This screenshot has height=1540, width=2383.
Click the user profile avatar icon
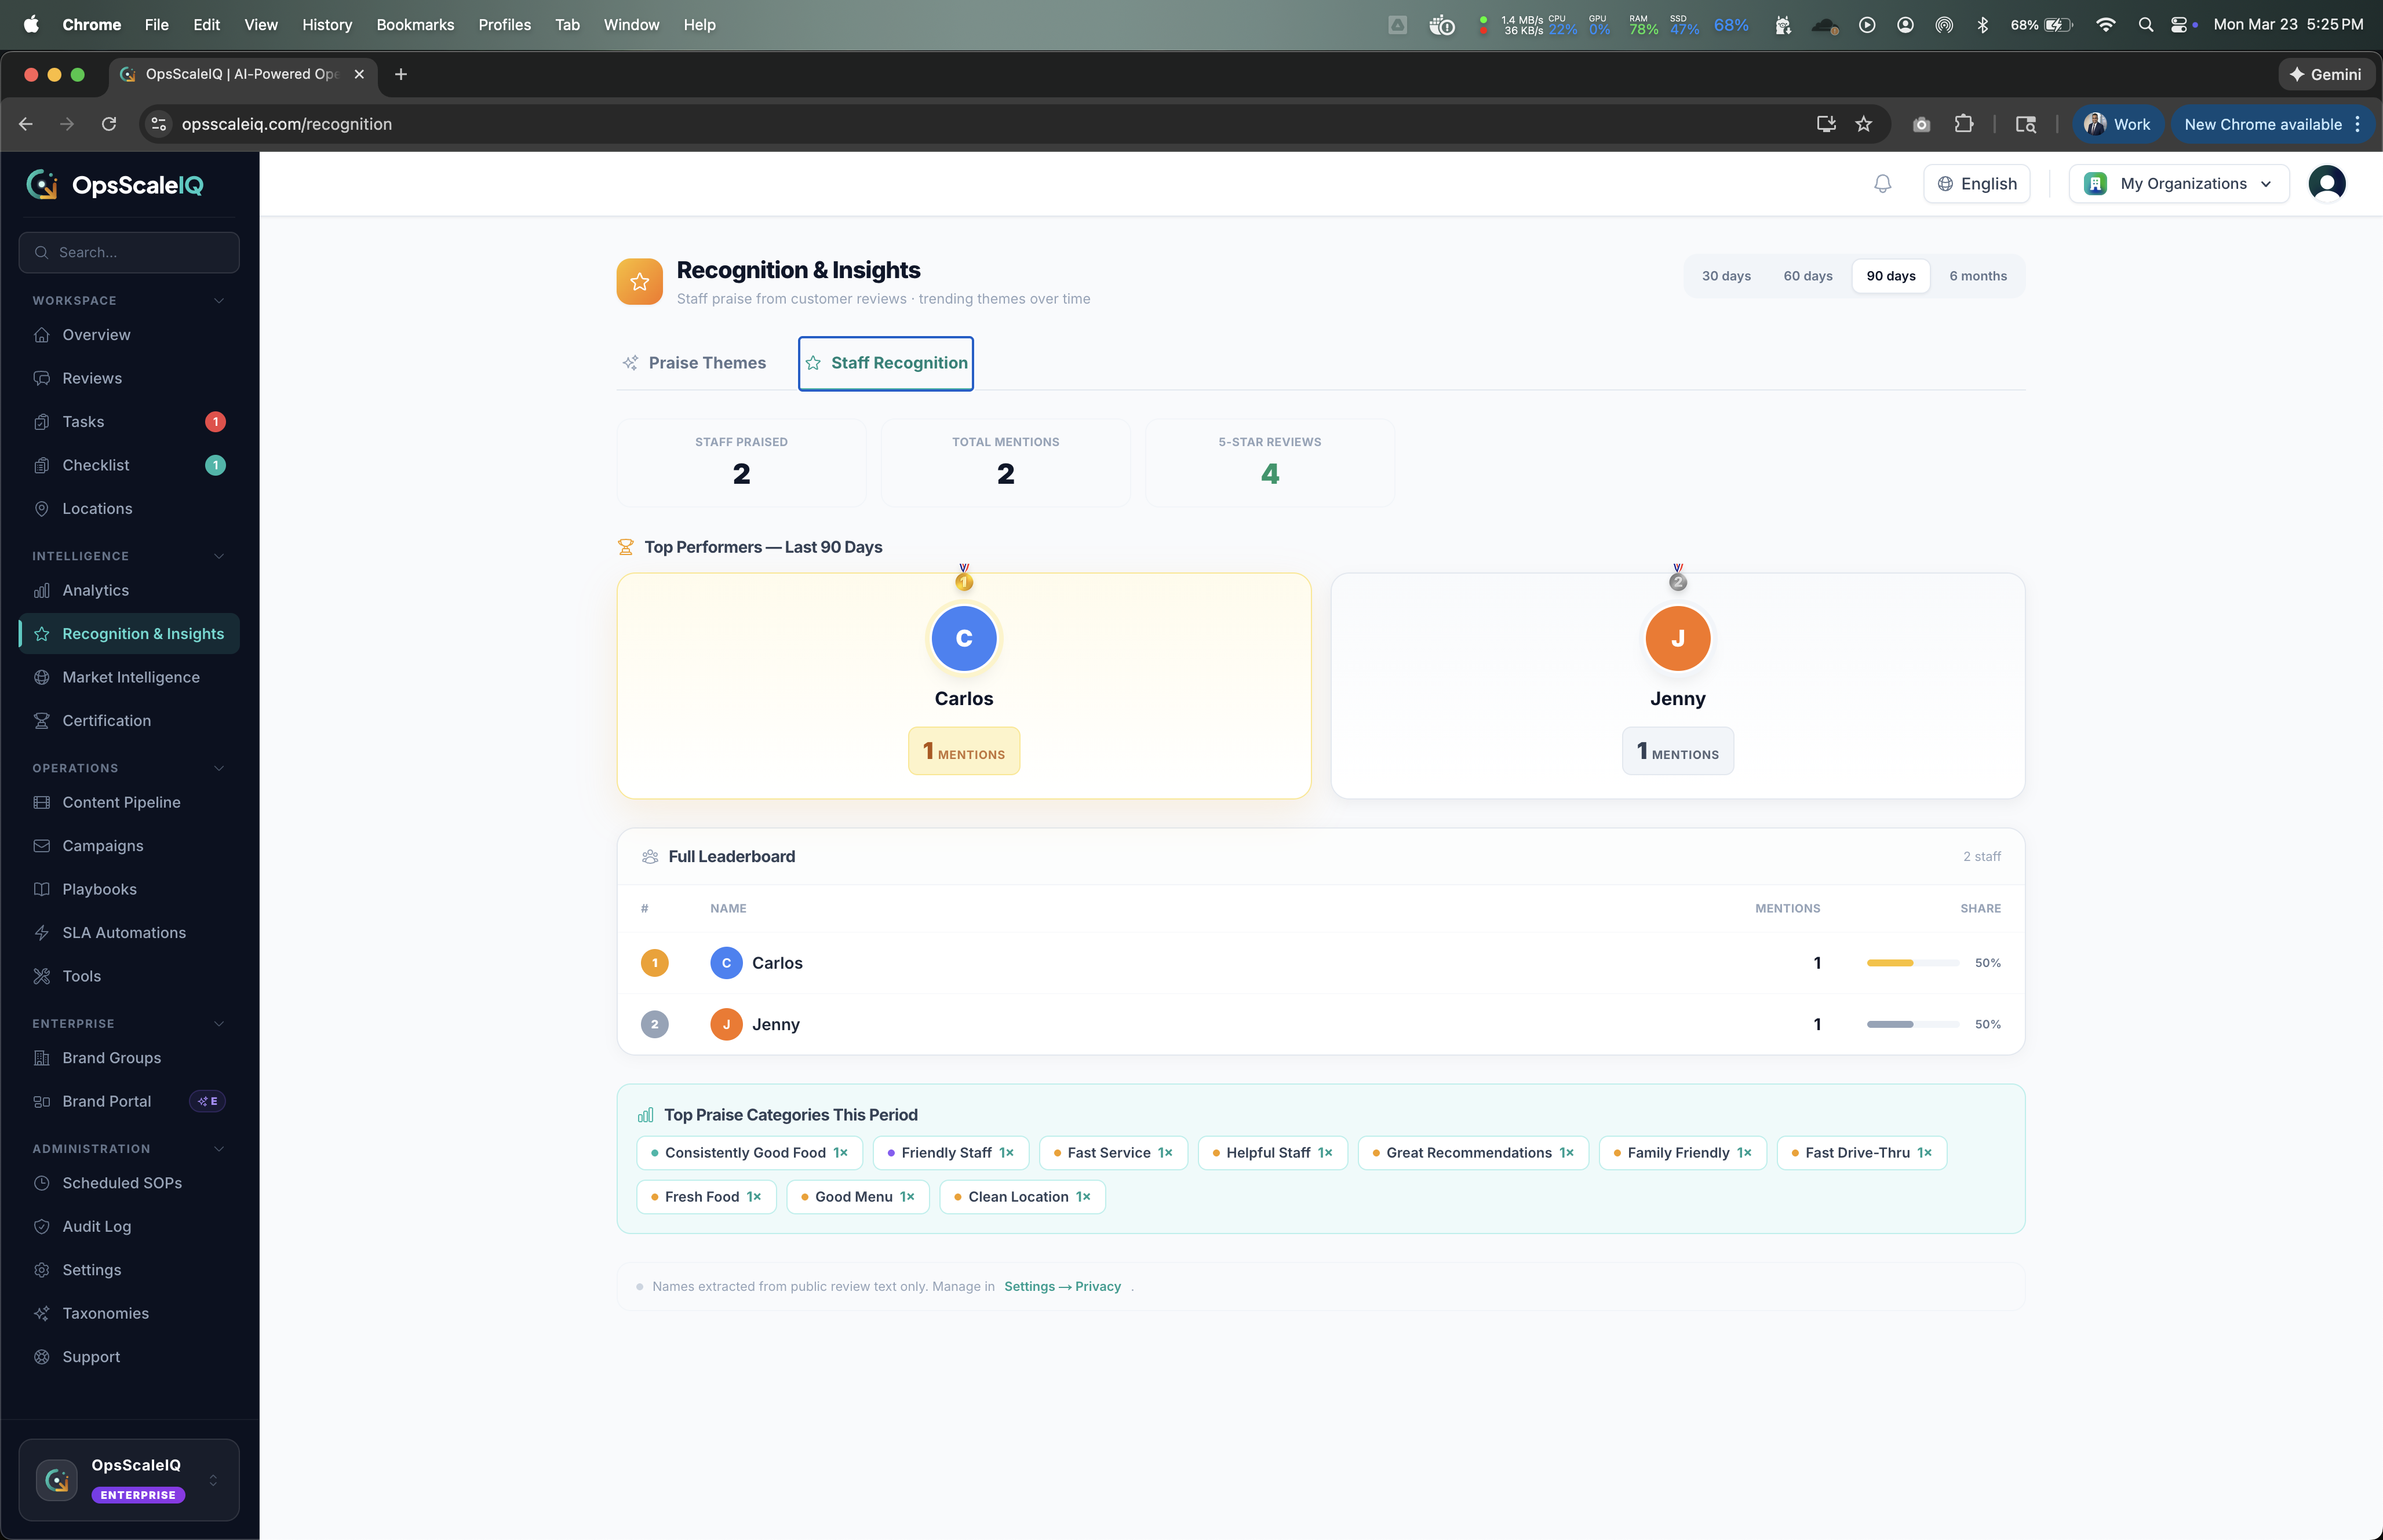2326,184
